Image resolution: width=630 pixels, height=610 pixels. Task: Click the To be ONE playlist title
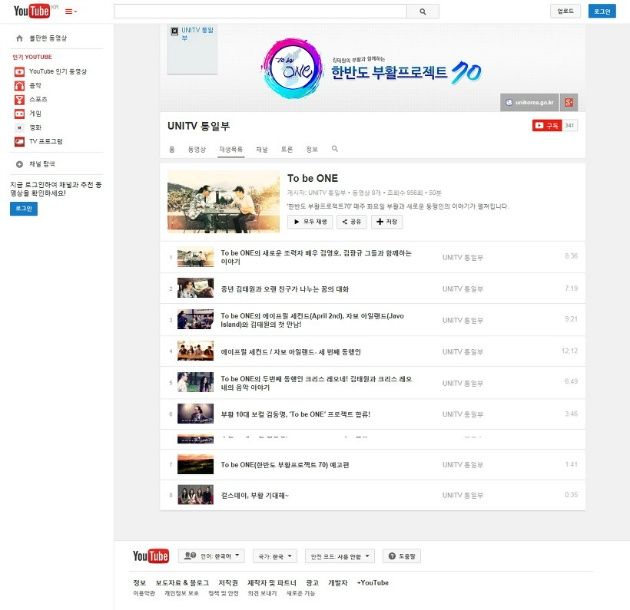pos(313,178)
